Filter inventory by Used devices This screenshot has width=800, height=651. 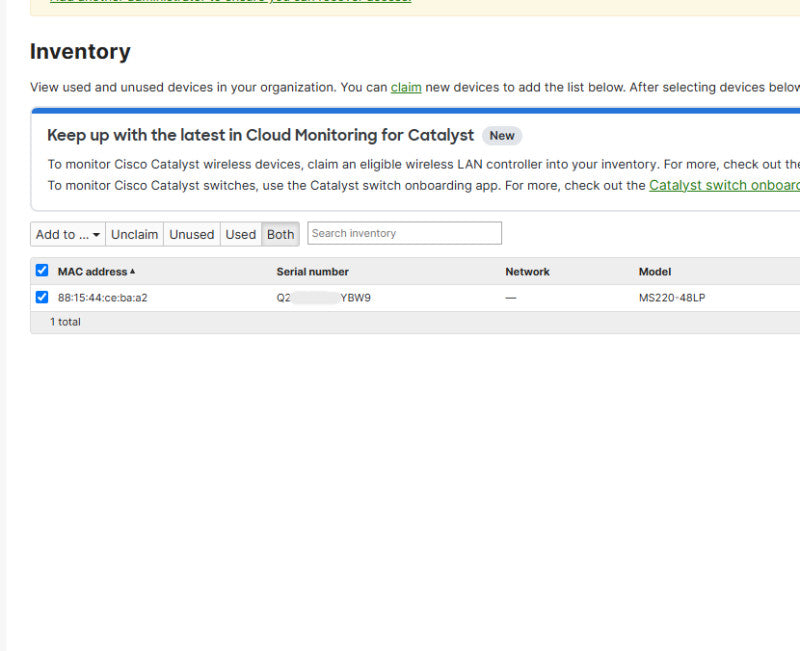tap(240, 234)
